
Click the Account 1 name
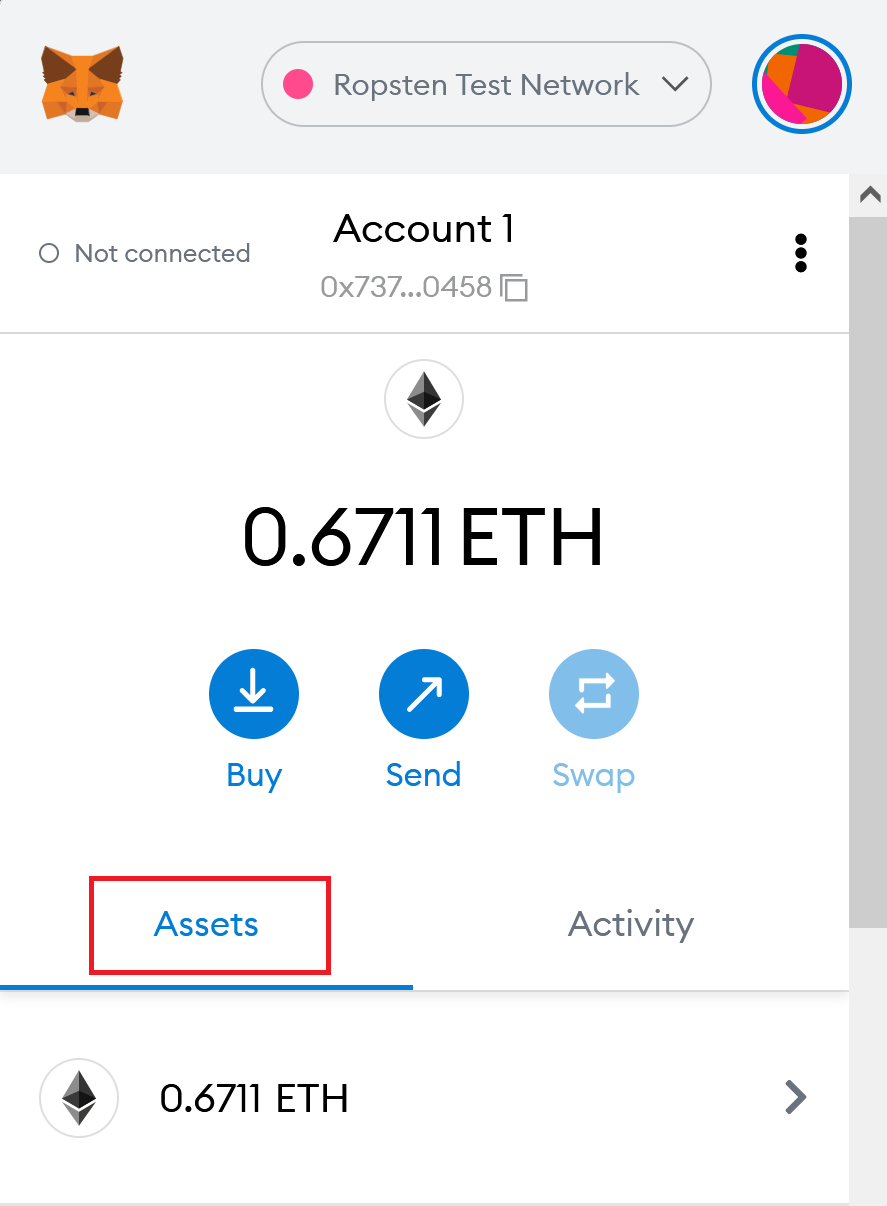424,229
